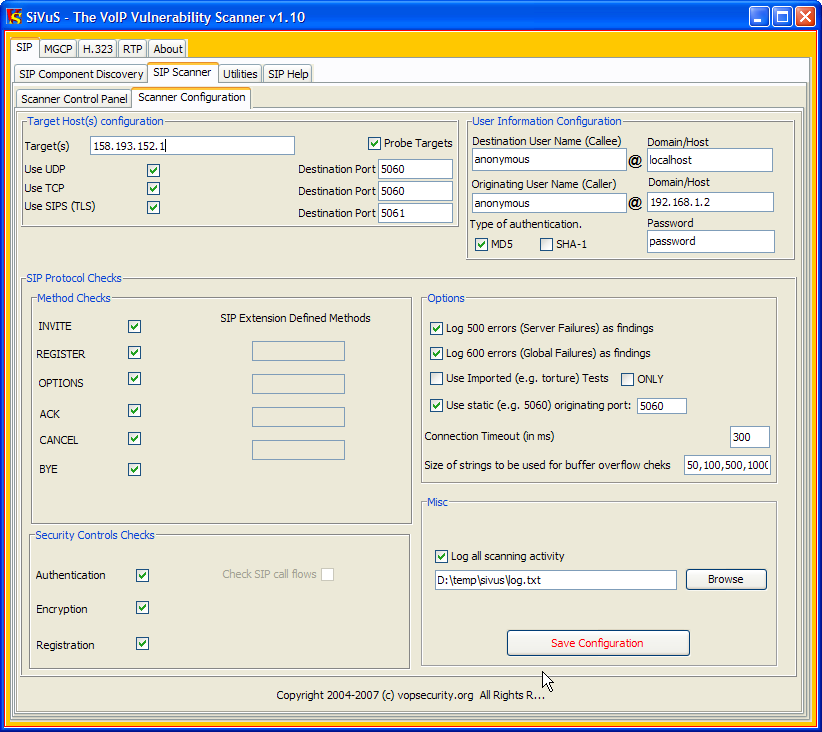Enable SHA-1 authentication checkbox
Screen dimensions: 822x732
[546, 244]
